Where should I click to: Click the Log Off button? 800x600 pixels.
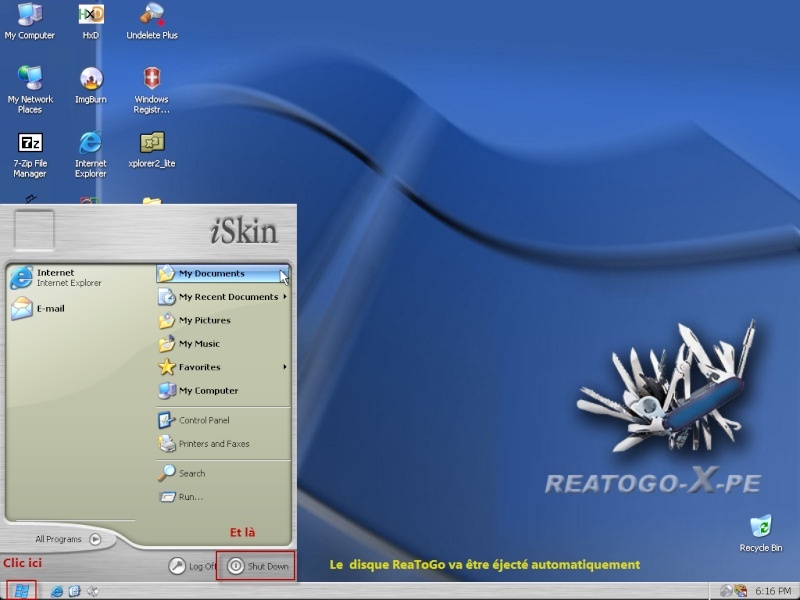[x=192, y=566]
